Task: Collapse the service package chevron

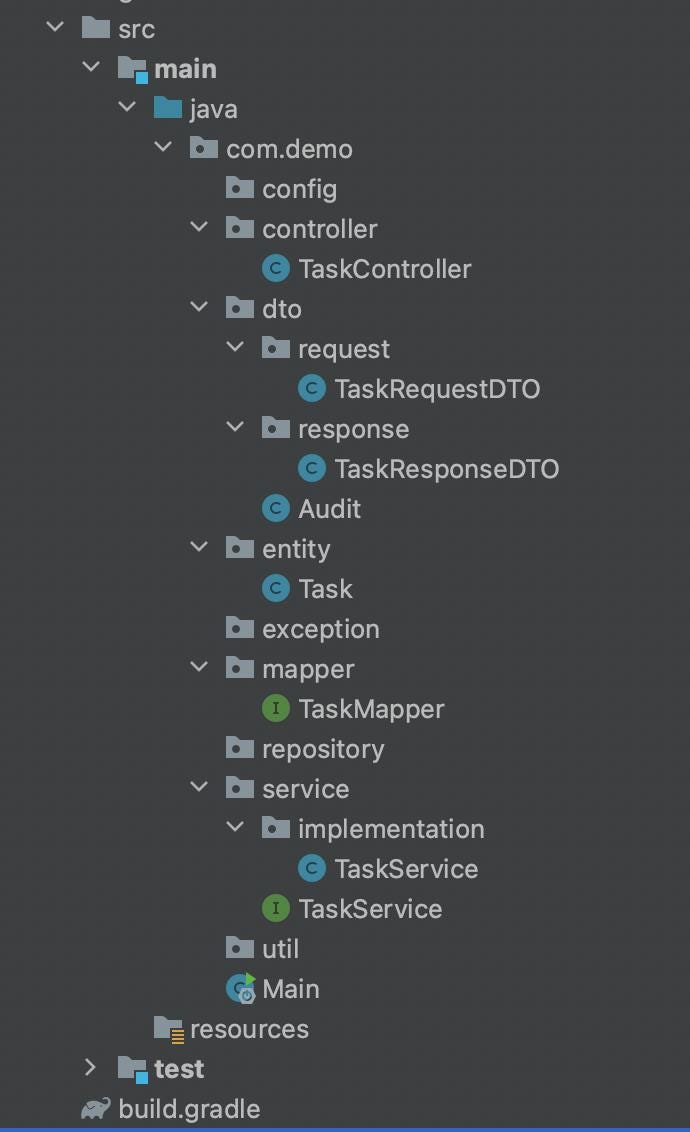Action: (x=198, y=787)
